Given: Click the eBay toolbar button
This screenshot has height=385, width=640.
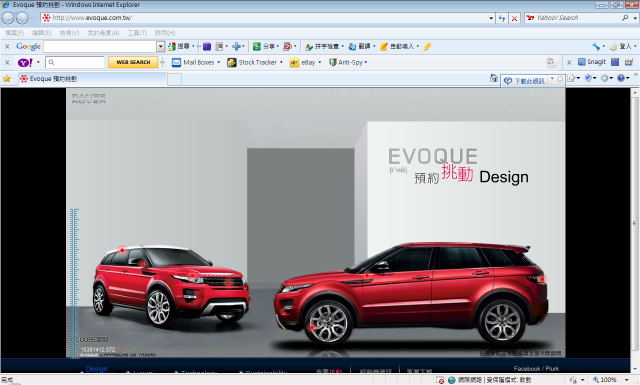Looking at the screenshot, I should [303, 62].
